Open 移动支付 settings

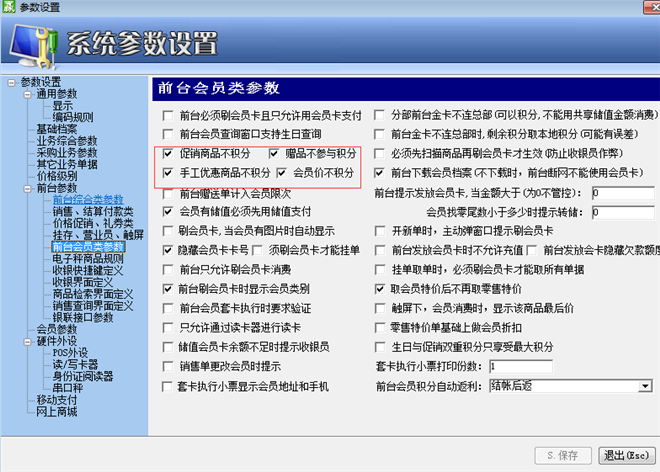(x=57, y=400)
